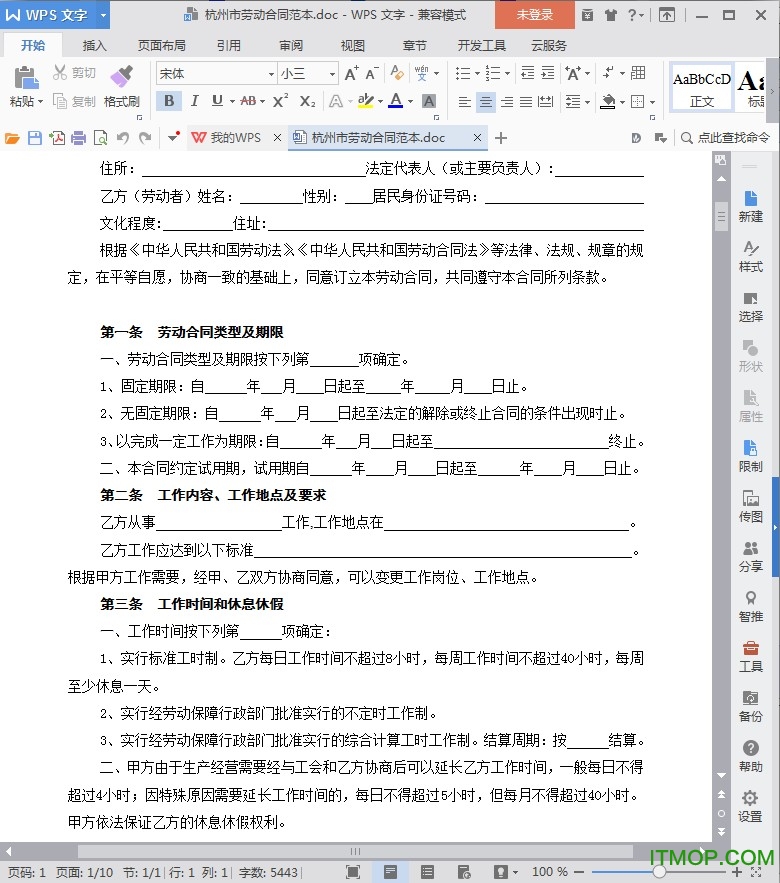This screenshot has width=780, height=883.
Task: Click the text highlight color swatch
Action: (366, 101)
